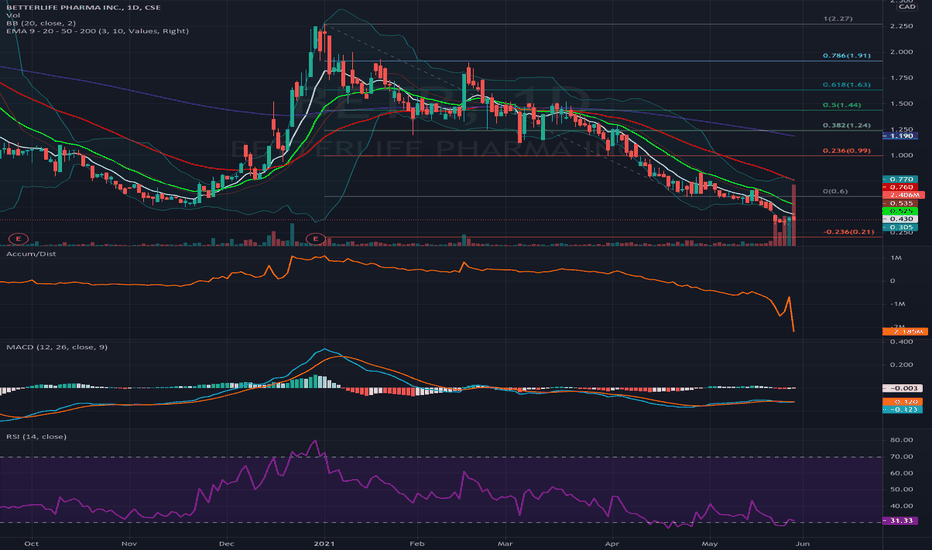The image size is (932, 550).
Task: Open the BB (20, close, 2) indicator legend
Action: (x=41, y=23)
